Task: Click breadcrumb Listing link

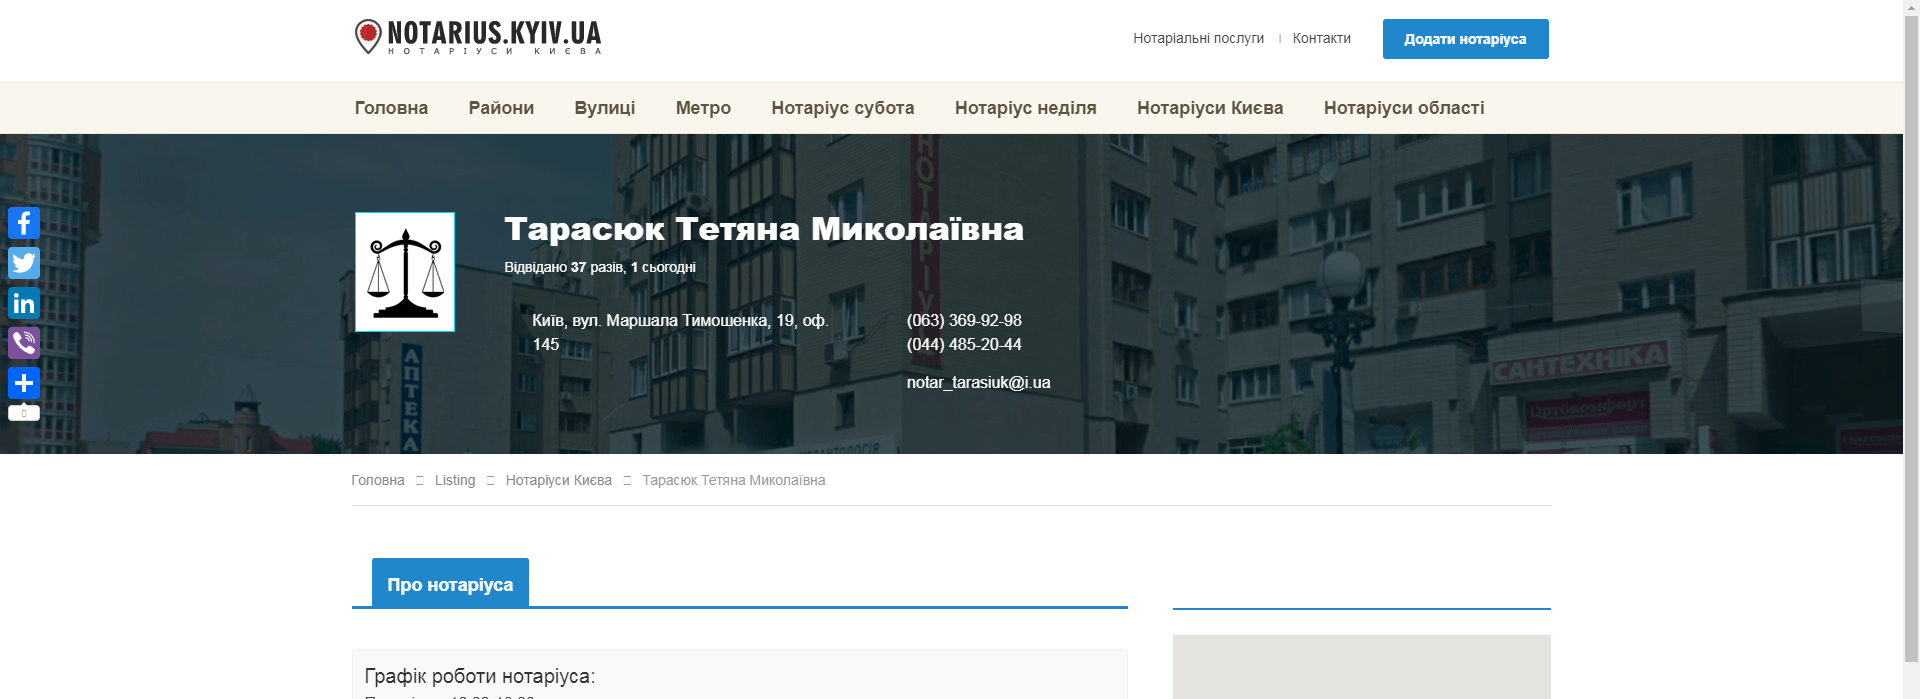Action: [455, 480]
